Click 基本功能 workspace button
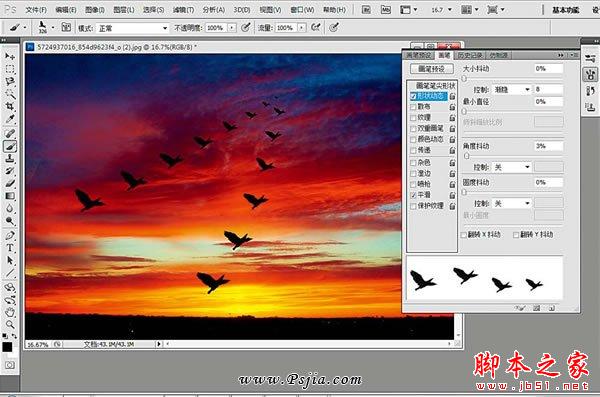 coord(566,10)
